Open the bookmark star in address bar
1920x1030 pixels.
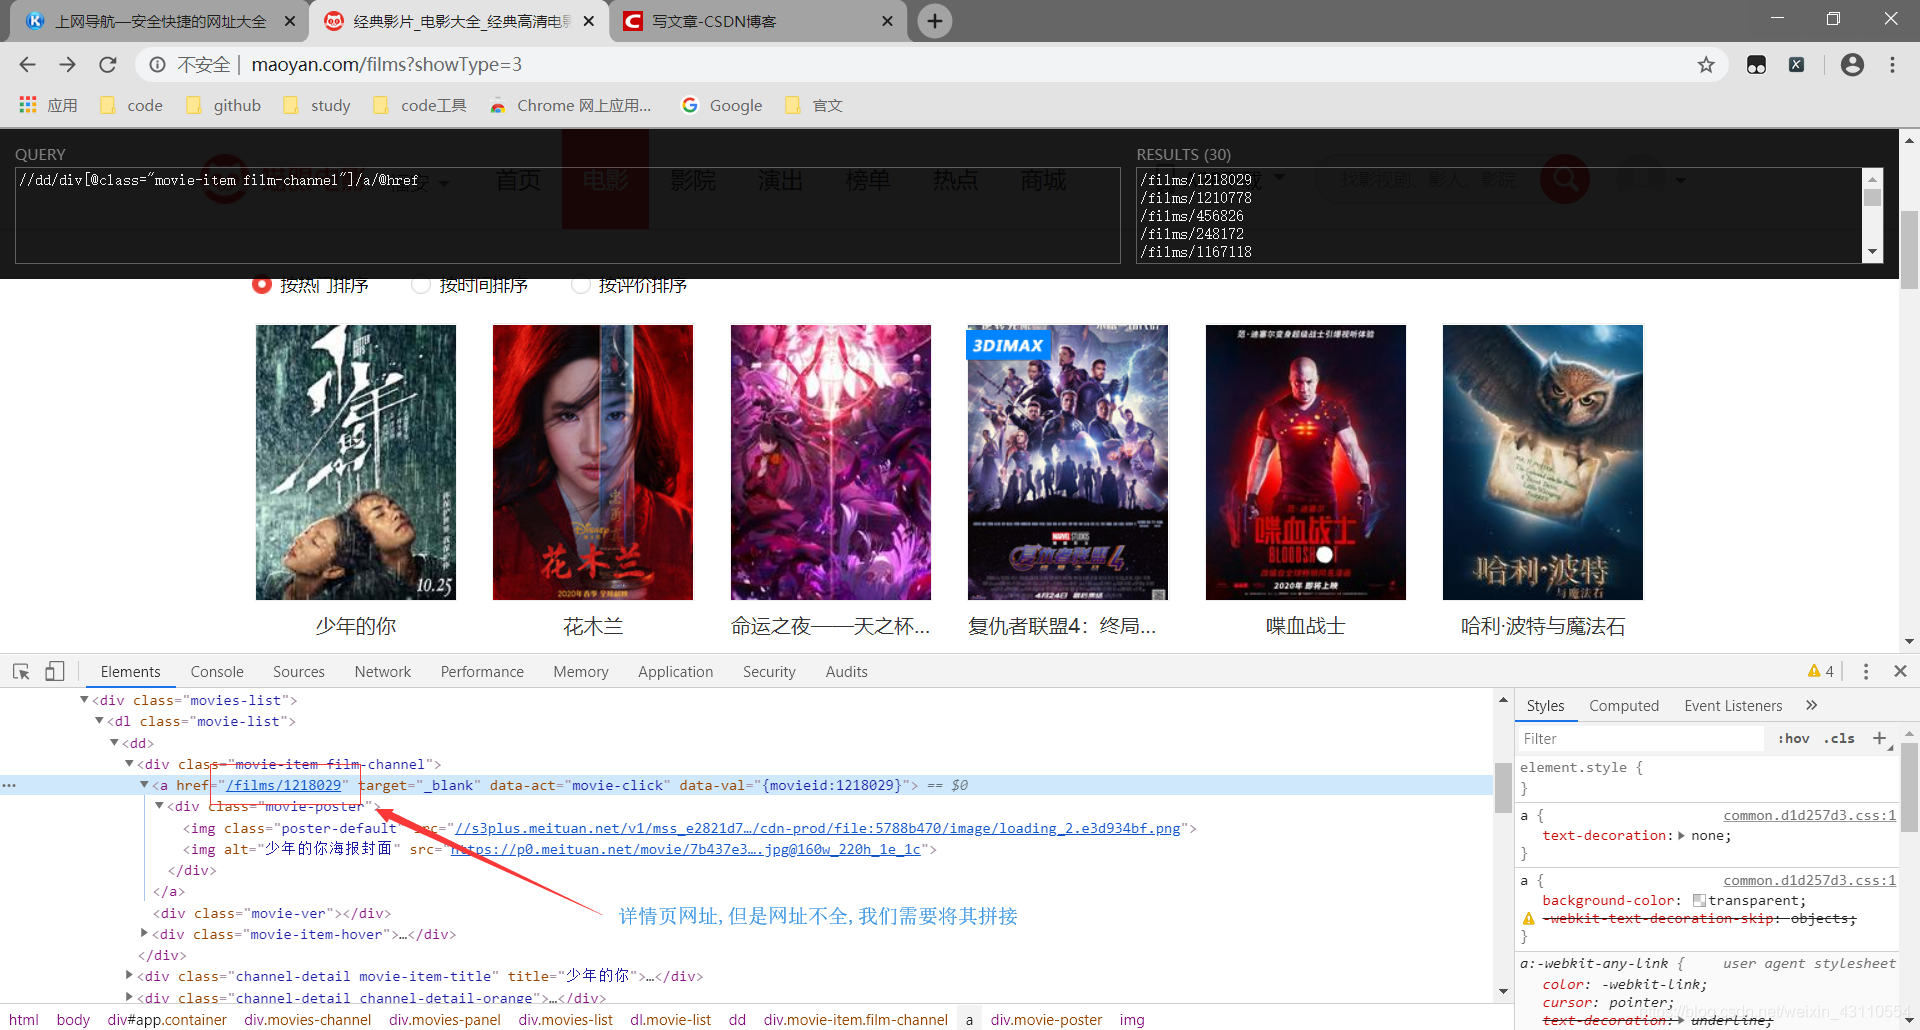1705,64
